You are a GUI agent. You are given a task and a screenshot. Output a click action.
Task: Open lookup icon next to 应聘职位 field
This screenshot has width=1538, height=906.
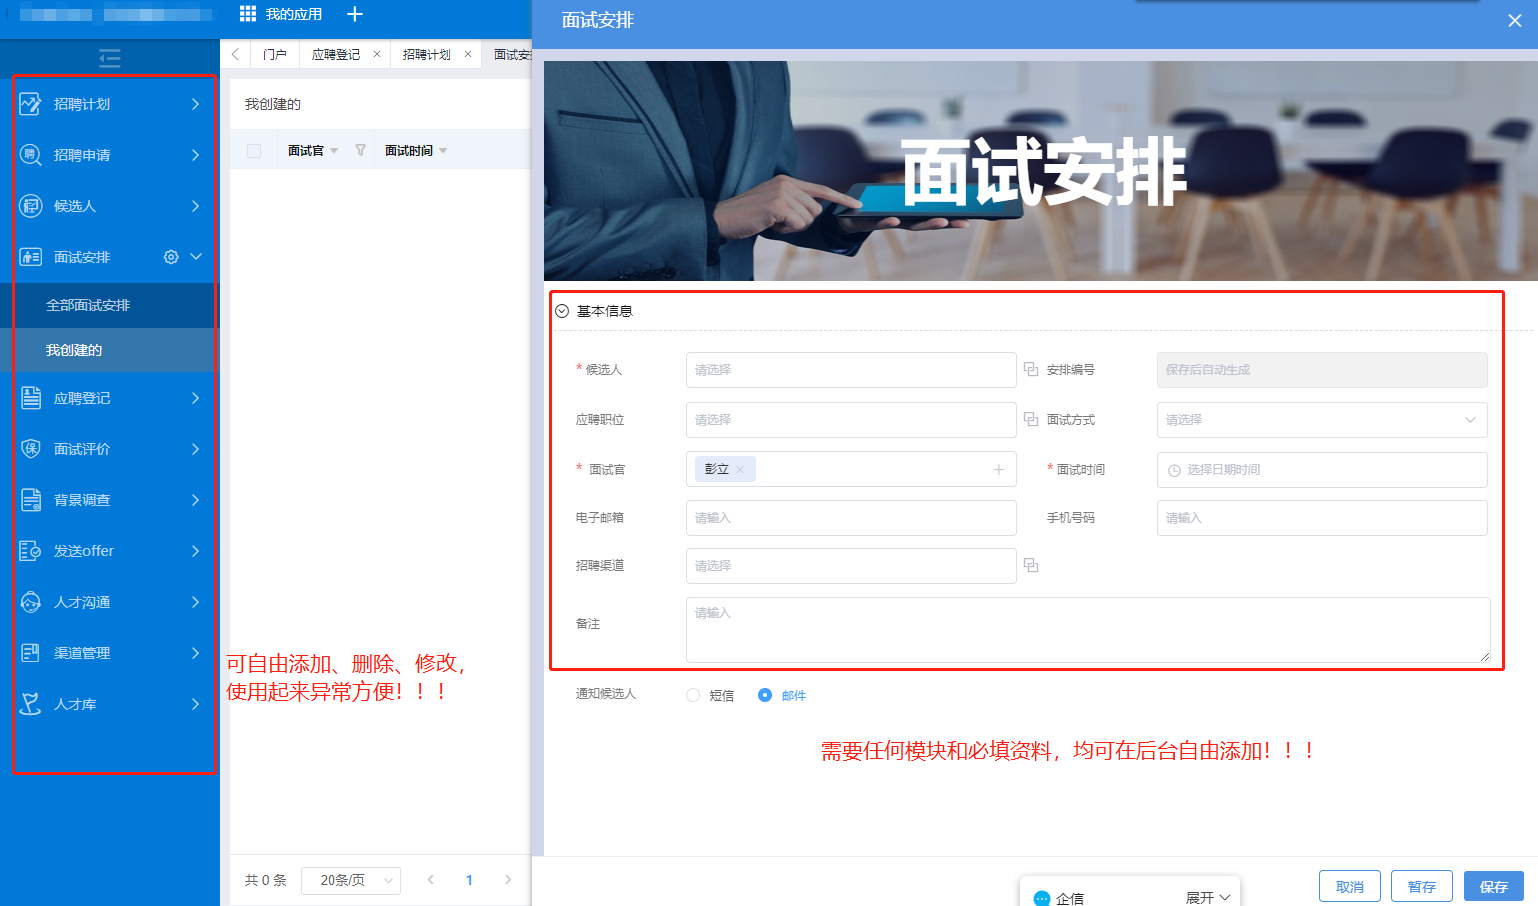coord(1031,420)
